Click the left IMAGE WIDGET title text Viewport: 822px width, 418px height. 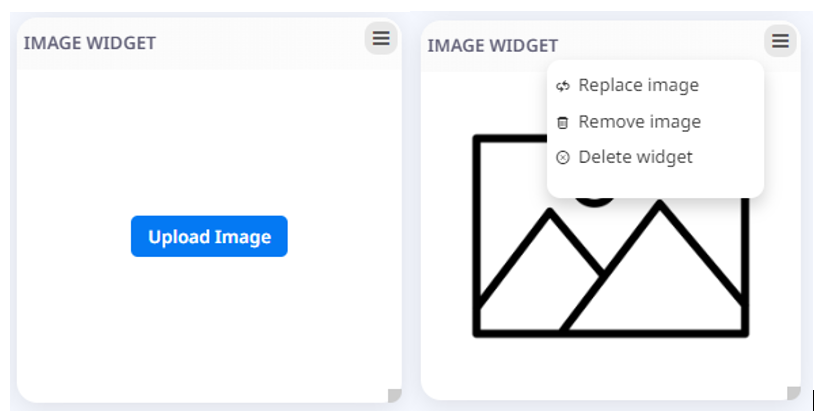(90, 43)
